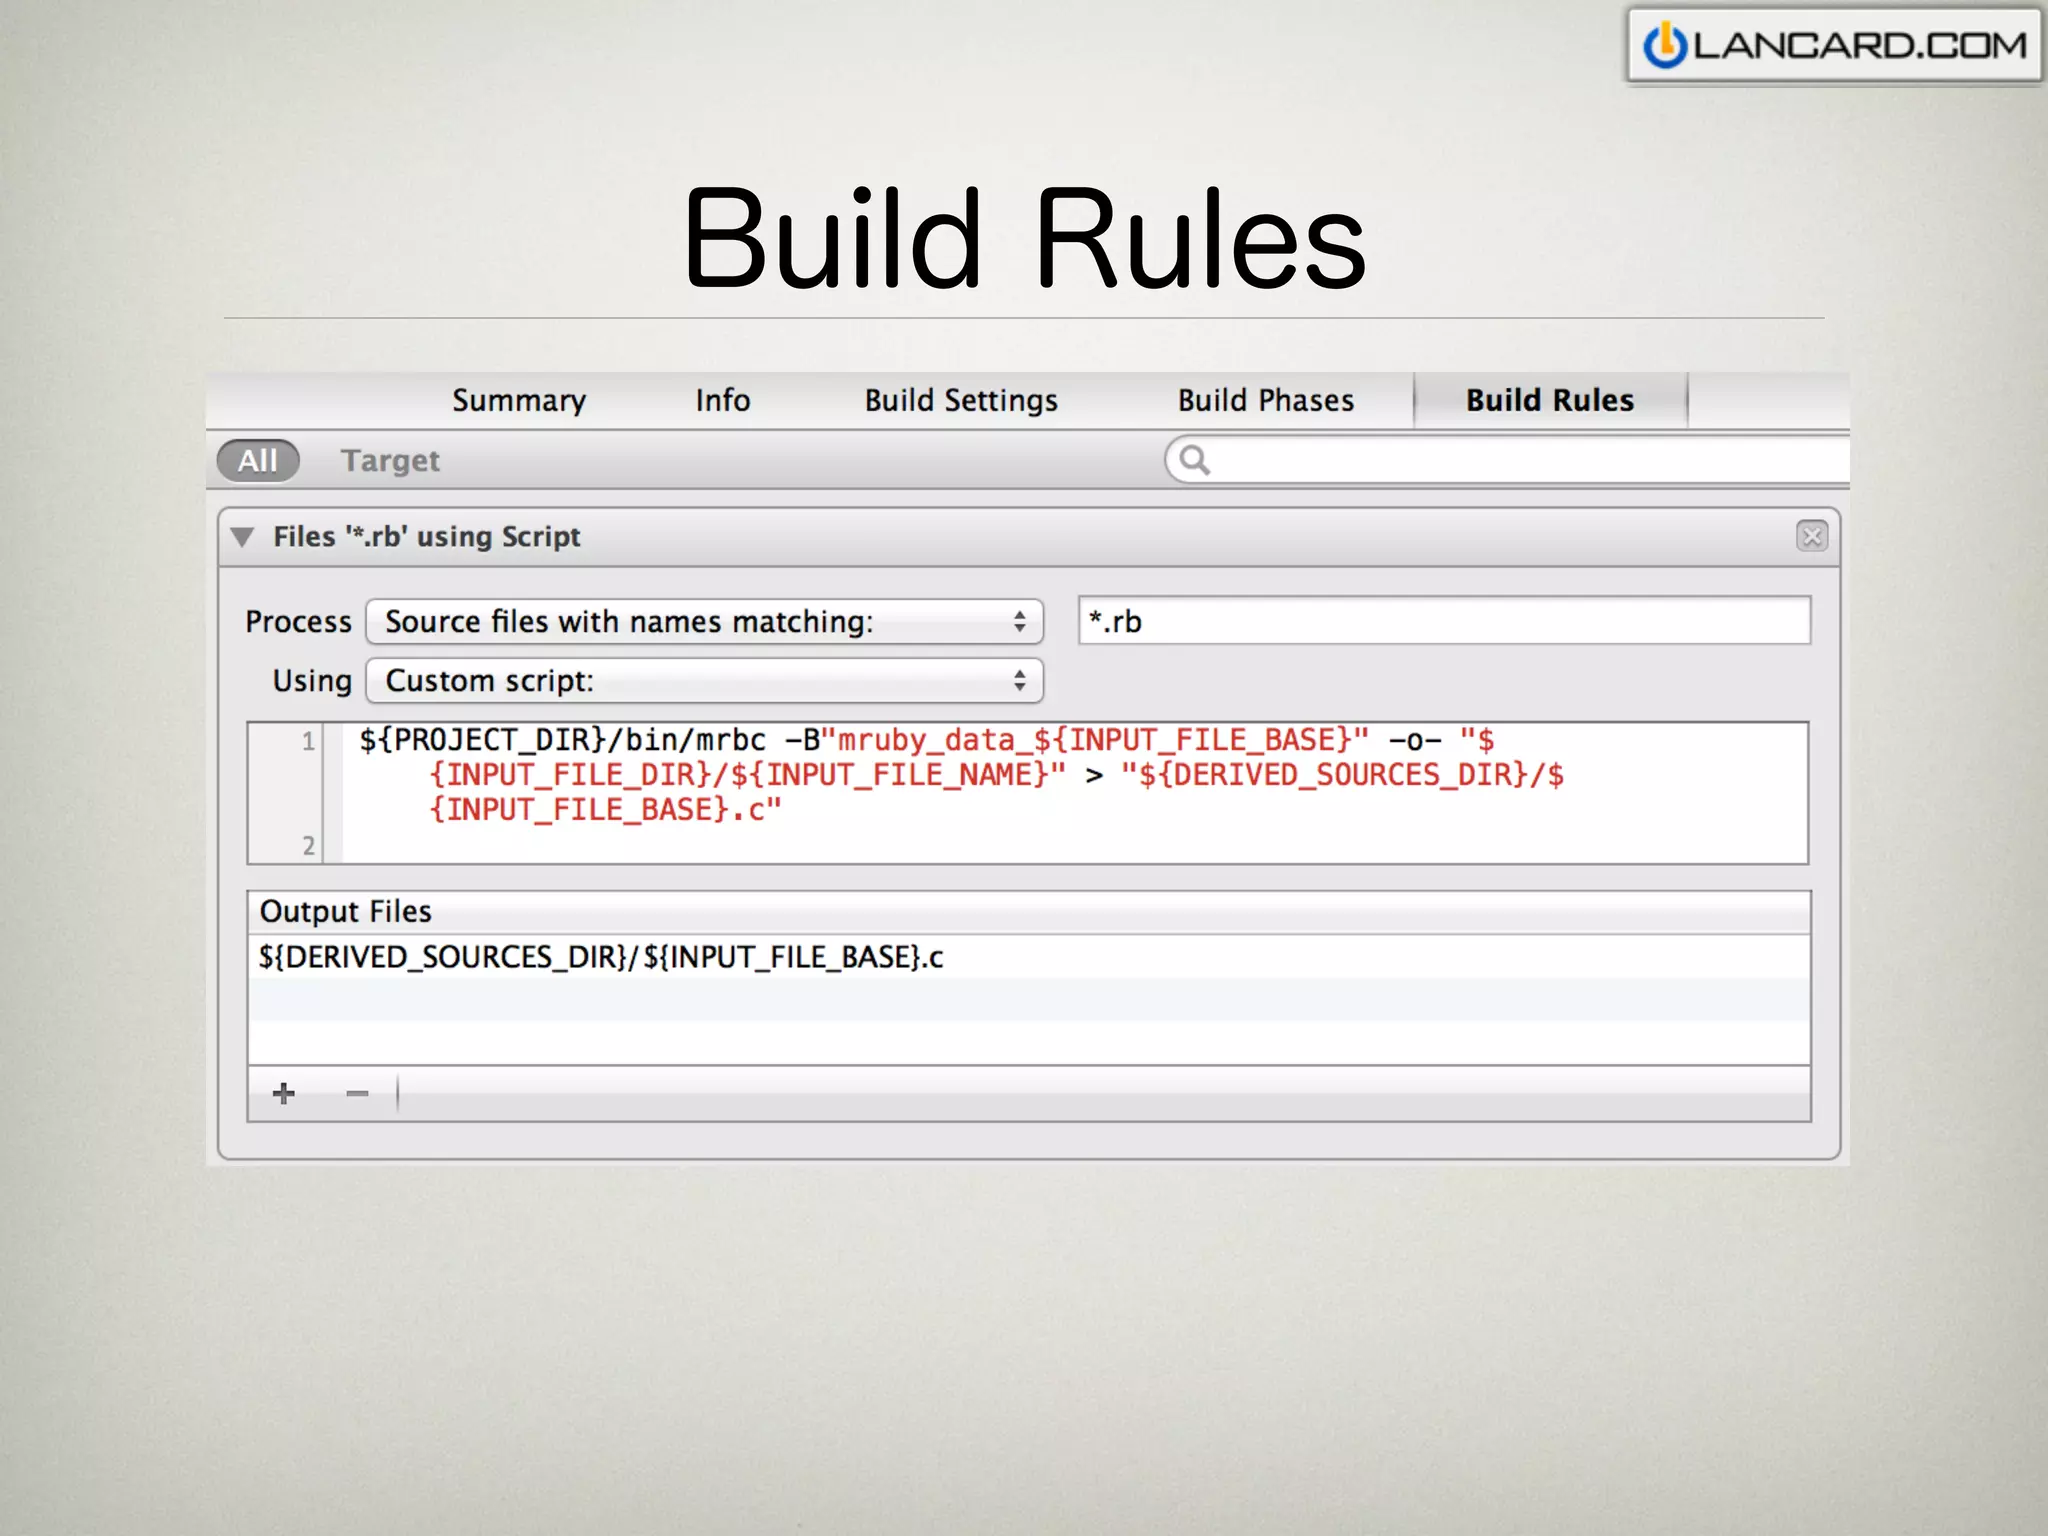This screenshot has width=2048, height=1536.
Task: Click inside the custom script editor text
Action: tap(1074, 792)
